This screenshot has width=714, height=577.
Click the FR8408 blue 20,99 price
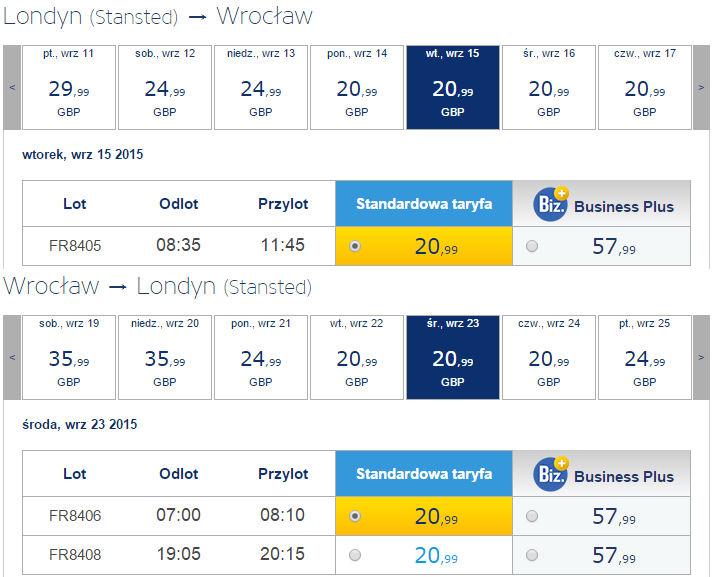(436, 556)
